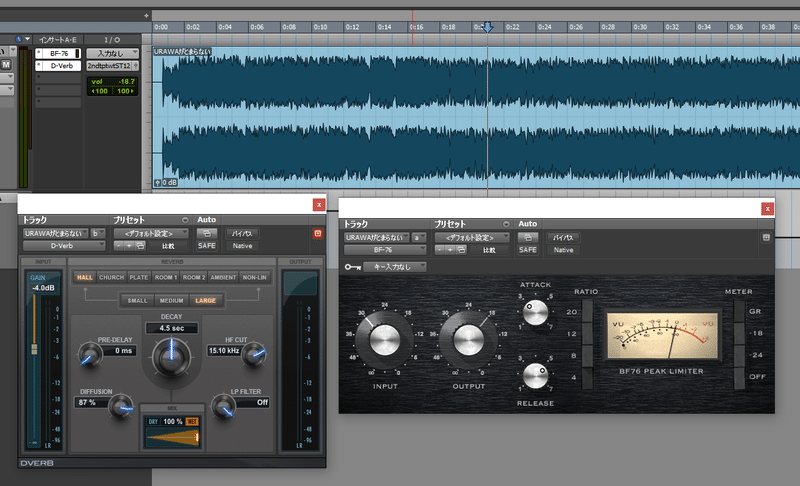
Task: Click the D-Verb Pre-Delay knob
Action: [90, 354]
